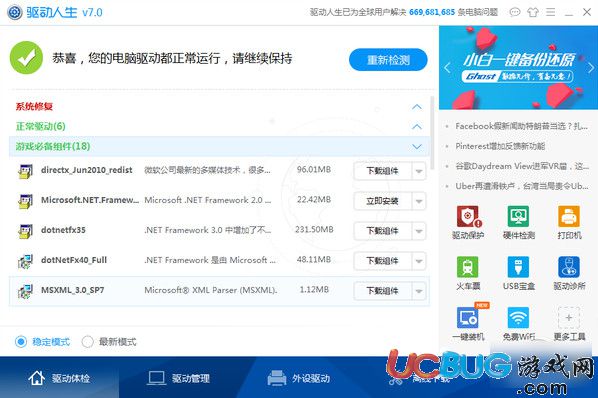598x398 pixels.
Task: Click the directx_Jun2010_redist installer icon
Action: 25,170
